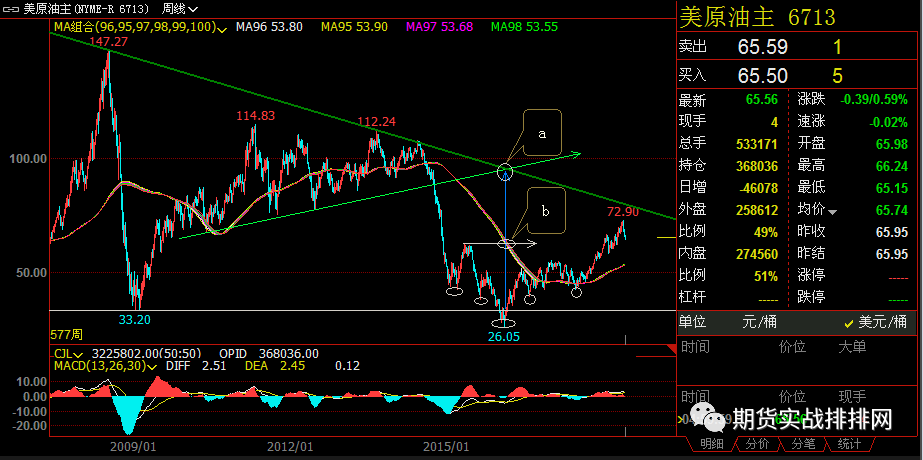The width and height of the screenshot is (923, 460).
Task: Click the 114.83 high price label
Action: coord(256,116)
